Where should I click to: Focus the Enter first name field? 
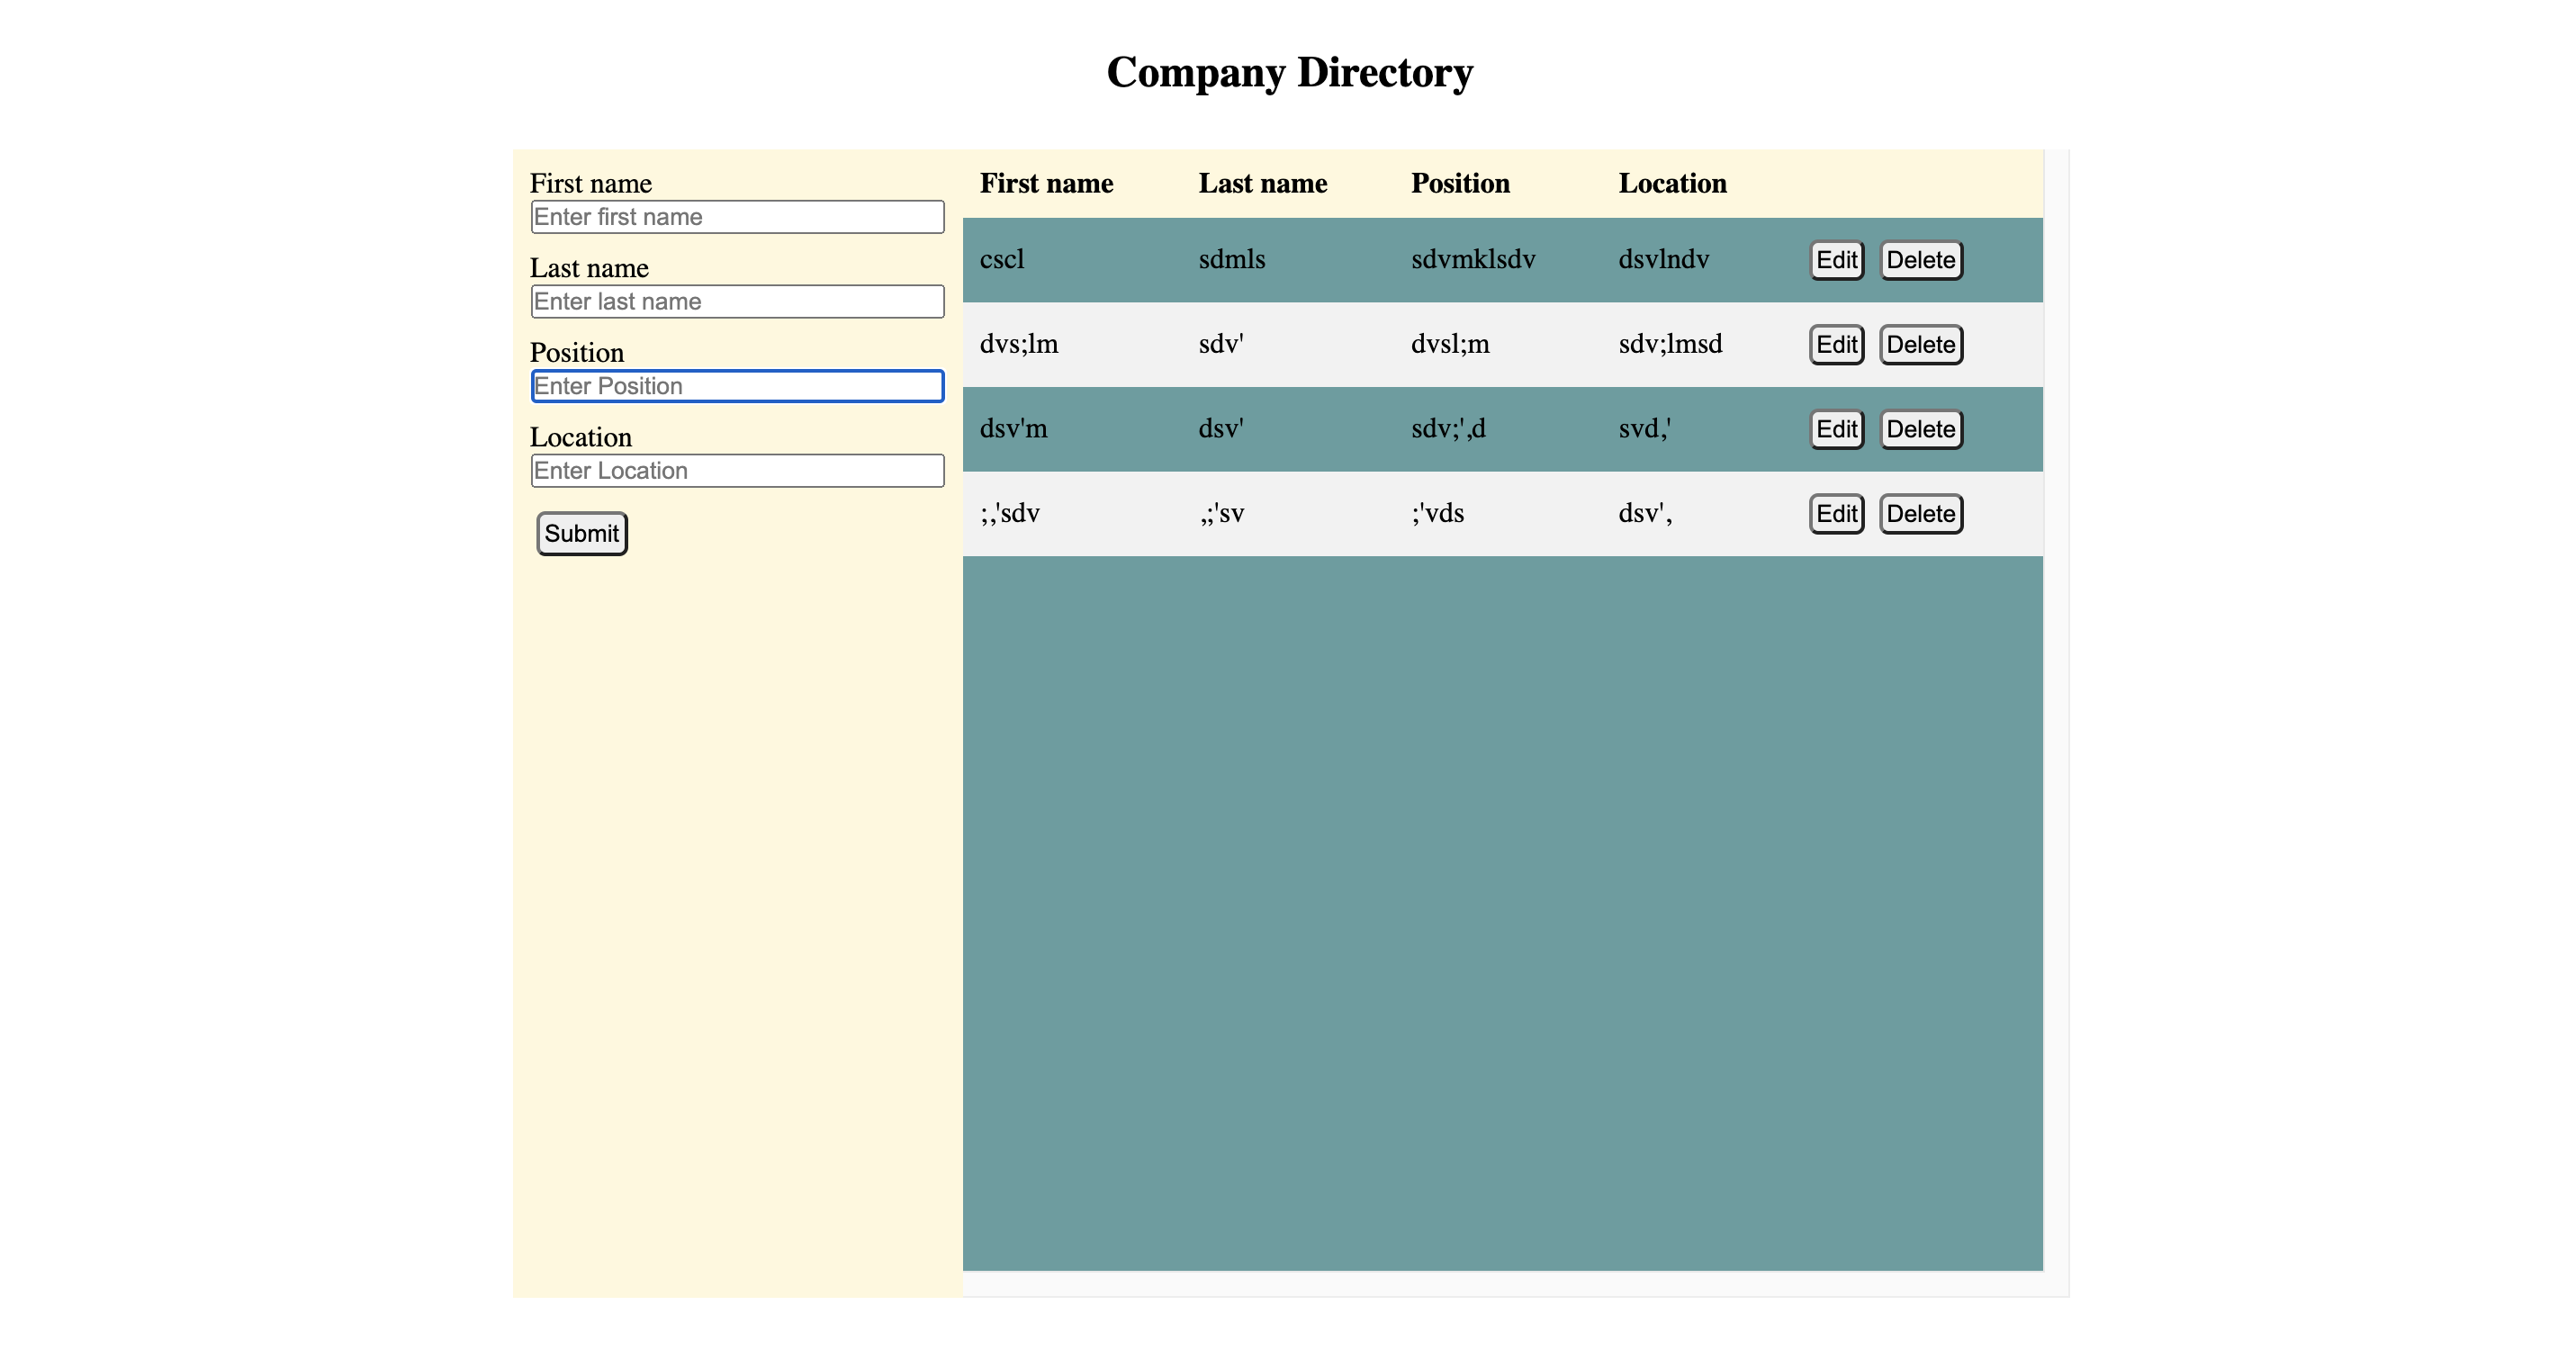[x=737, y=217]
